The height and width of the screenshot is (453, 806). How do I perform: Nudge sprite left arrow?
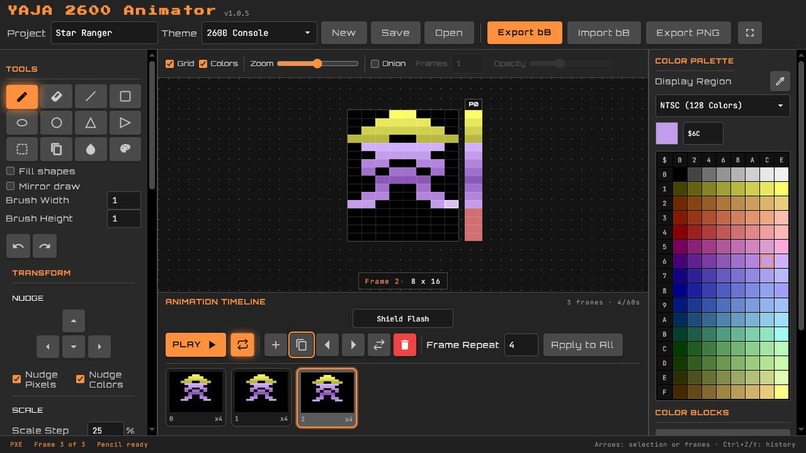point(48,347)
